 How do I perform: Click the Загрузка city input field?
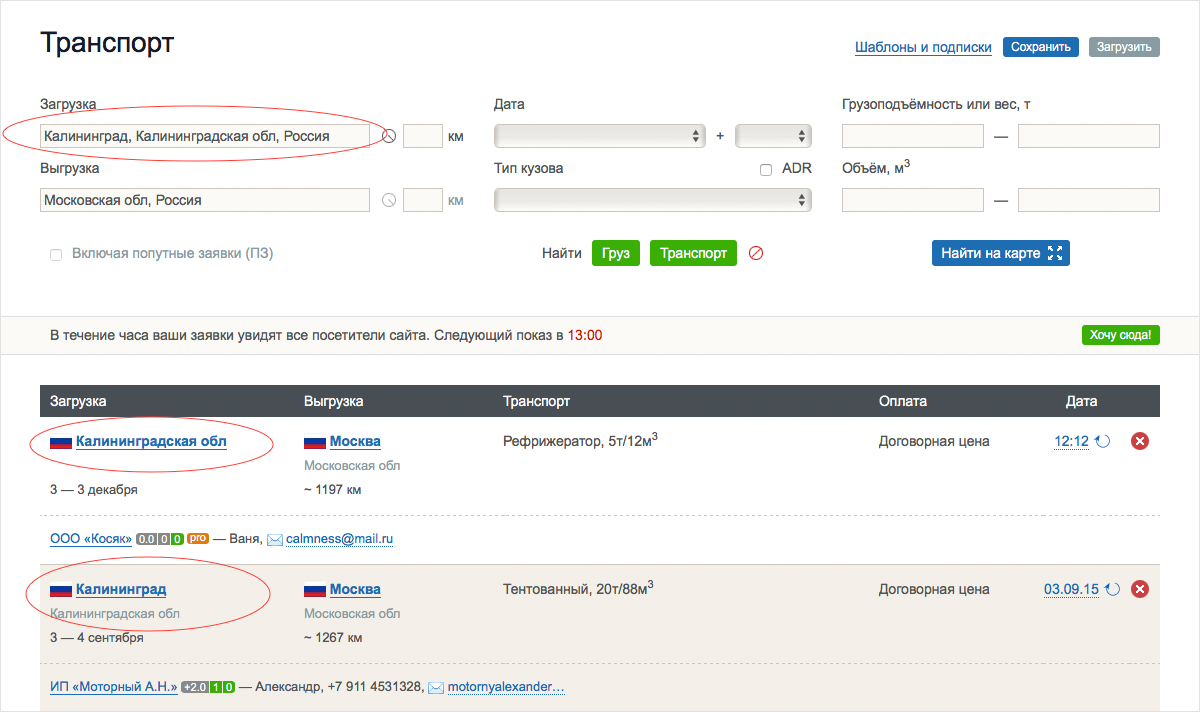point(205,136)
